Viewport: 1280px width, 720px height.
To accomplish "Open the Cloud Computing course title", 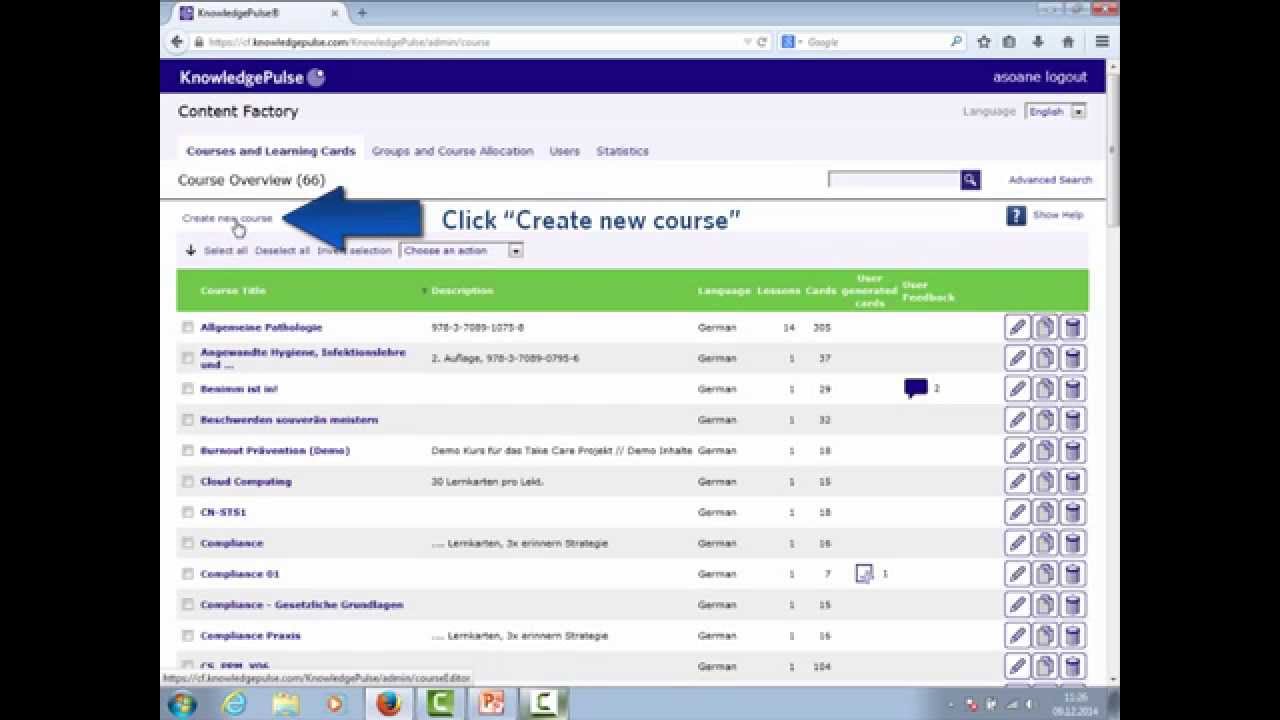I will pos(246,482).
